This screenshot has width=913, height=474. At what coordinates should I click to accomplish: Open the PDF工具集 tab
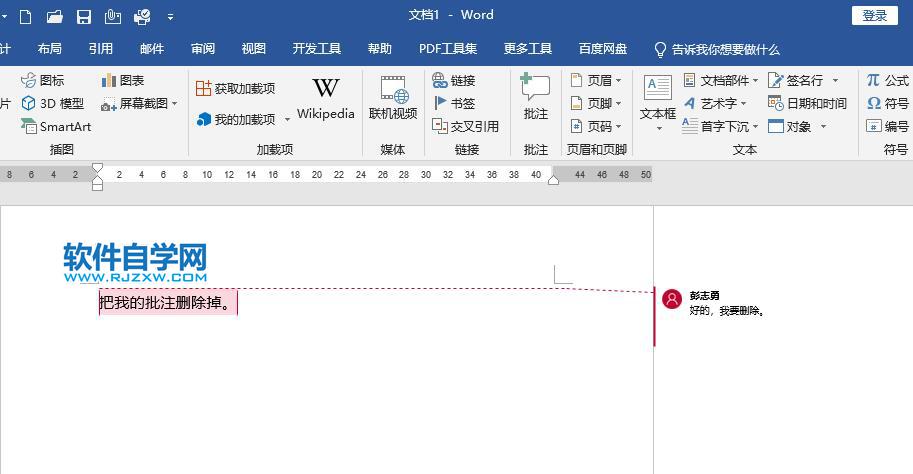(448, 49)
